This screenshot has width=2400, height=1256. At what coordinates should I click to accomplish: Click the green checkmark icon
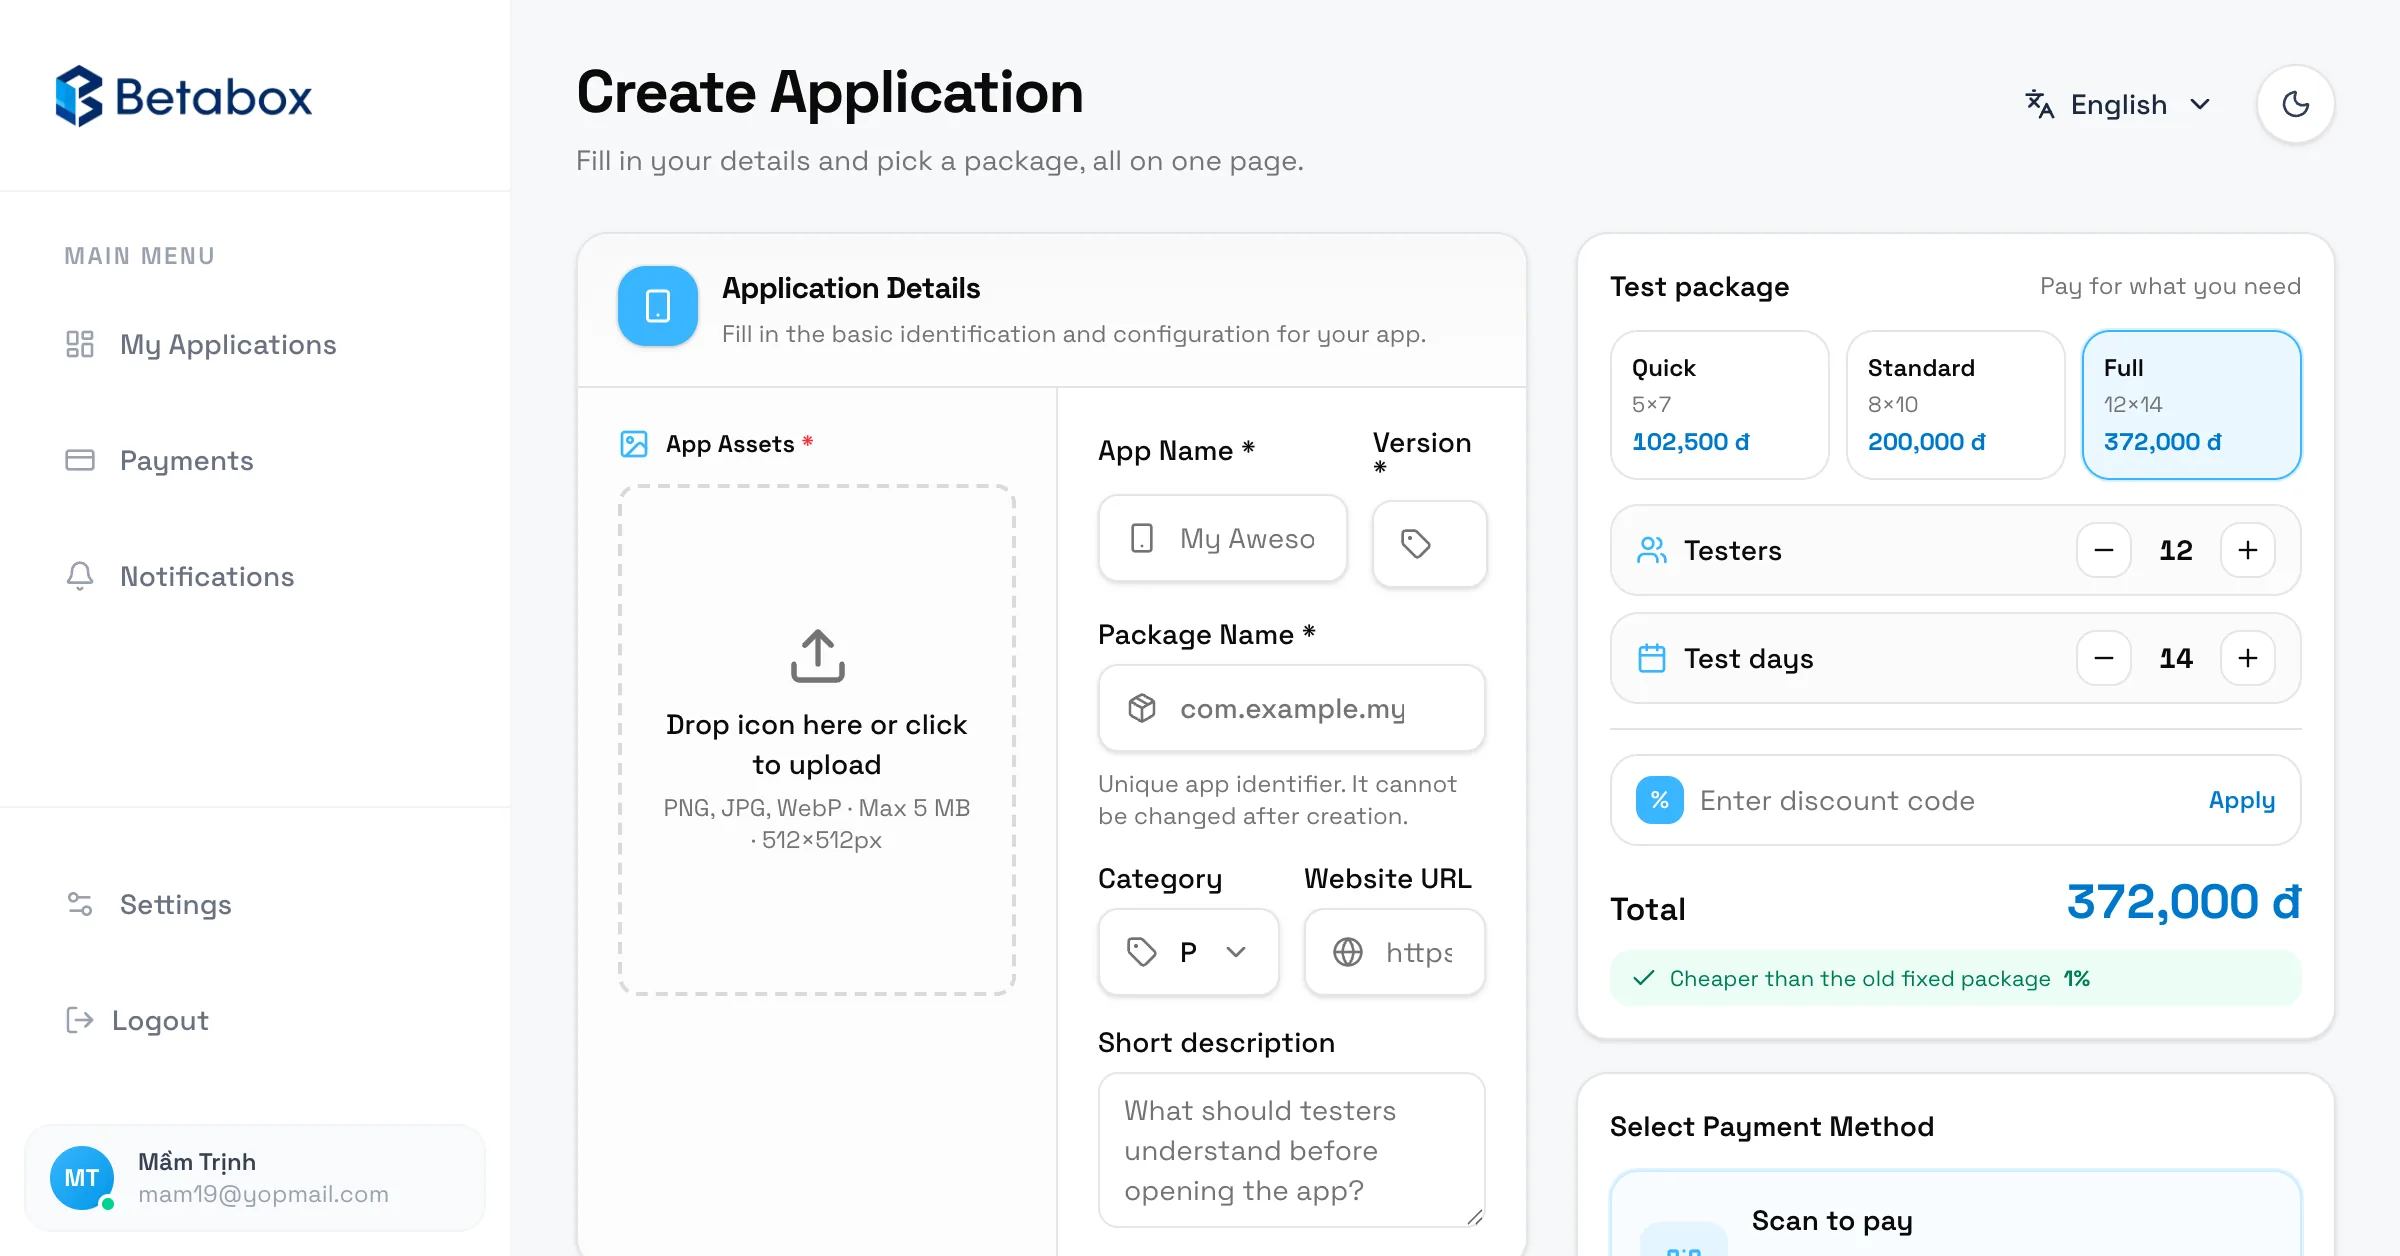coord(1643,978)
